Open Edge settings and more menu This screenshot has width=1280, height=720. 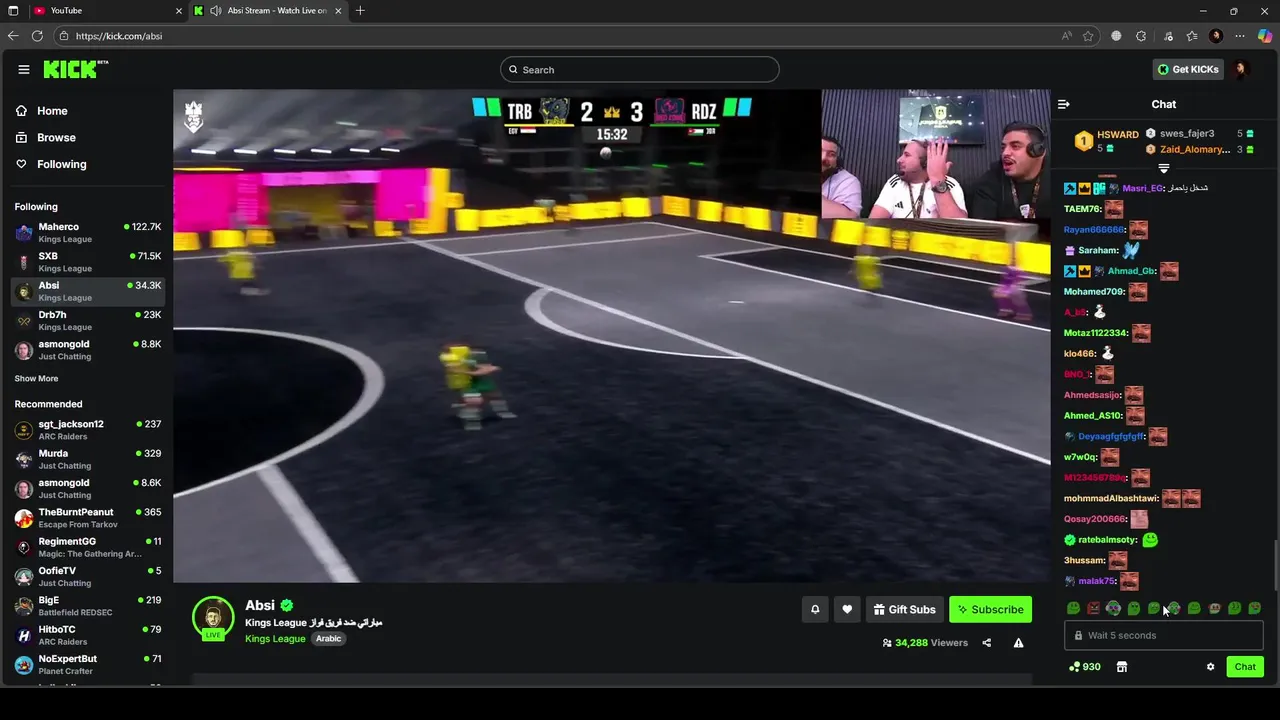pos(1240,36)
